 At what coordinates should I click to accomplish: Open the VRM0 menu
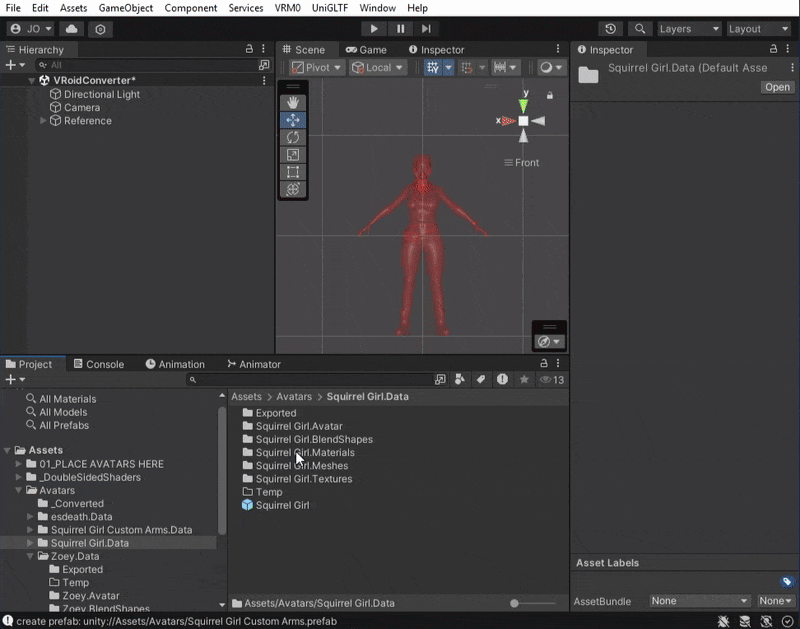pos(287,8)
